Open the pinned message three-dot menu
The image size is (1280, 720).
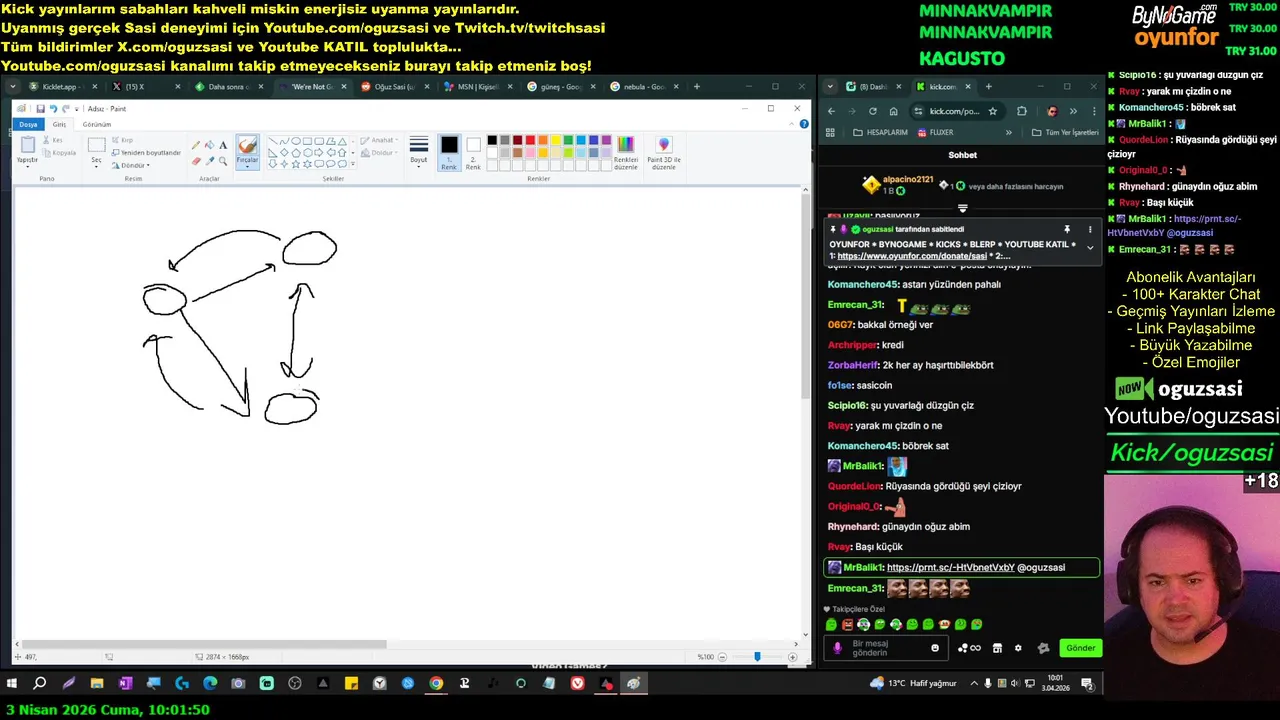pos(1090,230)
